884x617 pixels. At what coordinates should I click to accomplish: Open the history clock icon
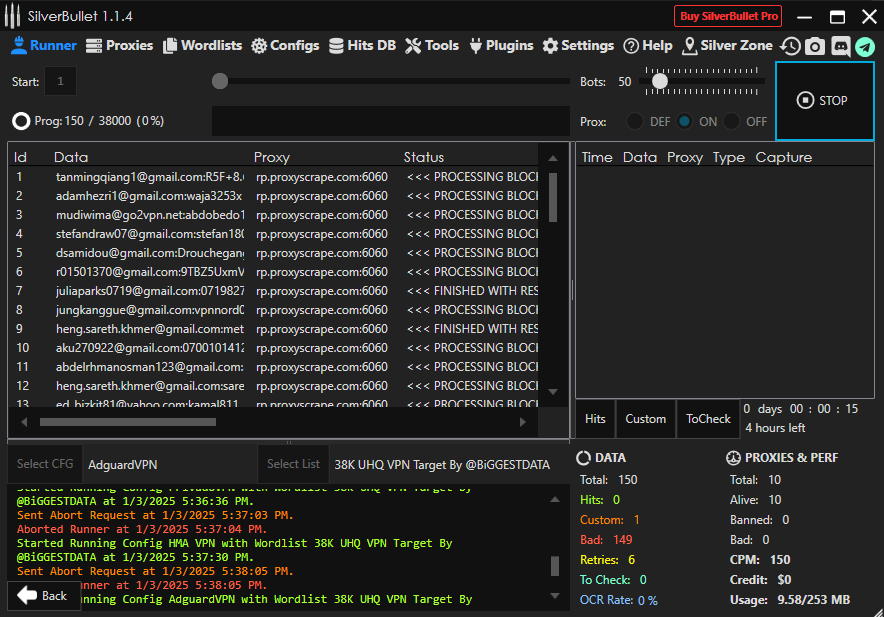[x=791, y=46]
